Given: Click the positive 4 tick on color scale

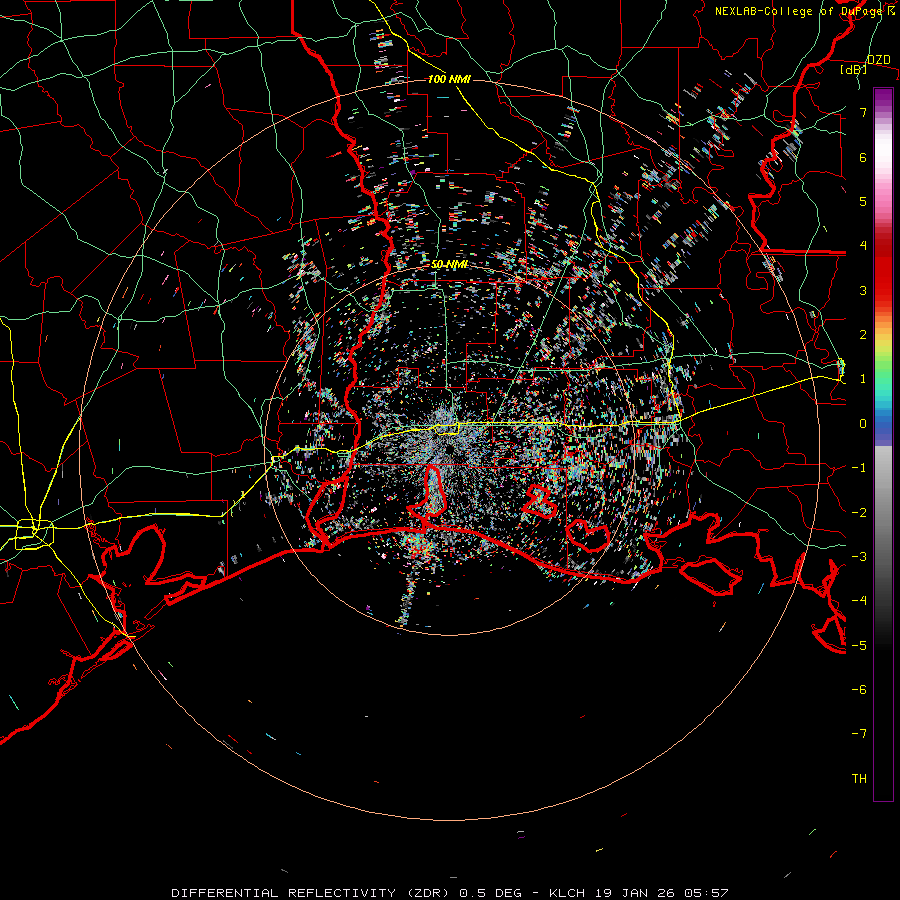Looking at the screenshot, I should [863, 246].
